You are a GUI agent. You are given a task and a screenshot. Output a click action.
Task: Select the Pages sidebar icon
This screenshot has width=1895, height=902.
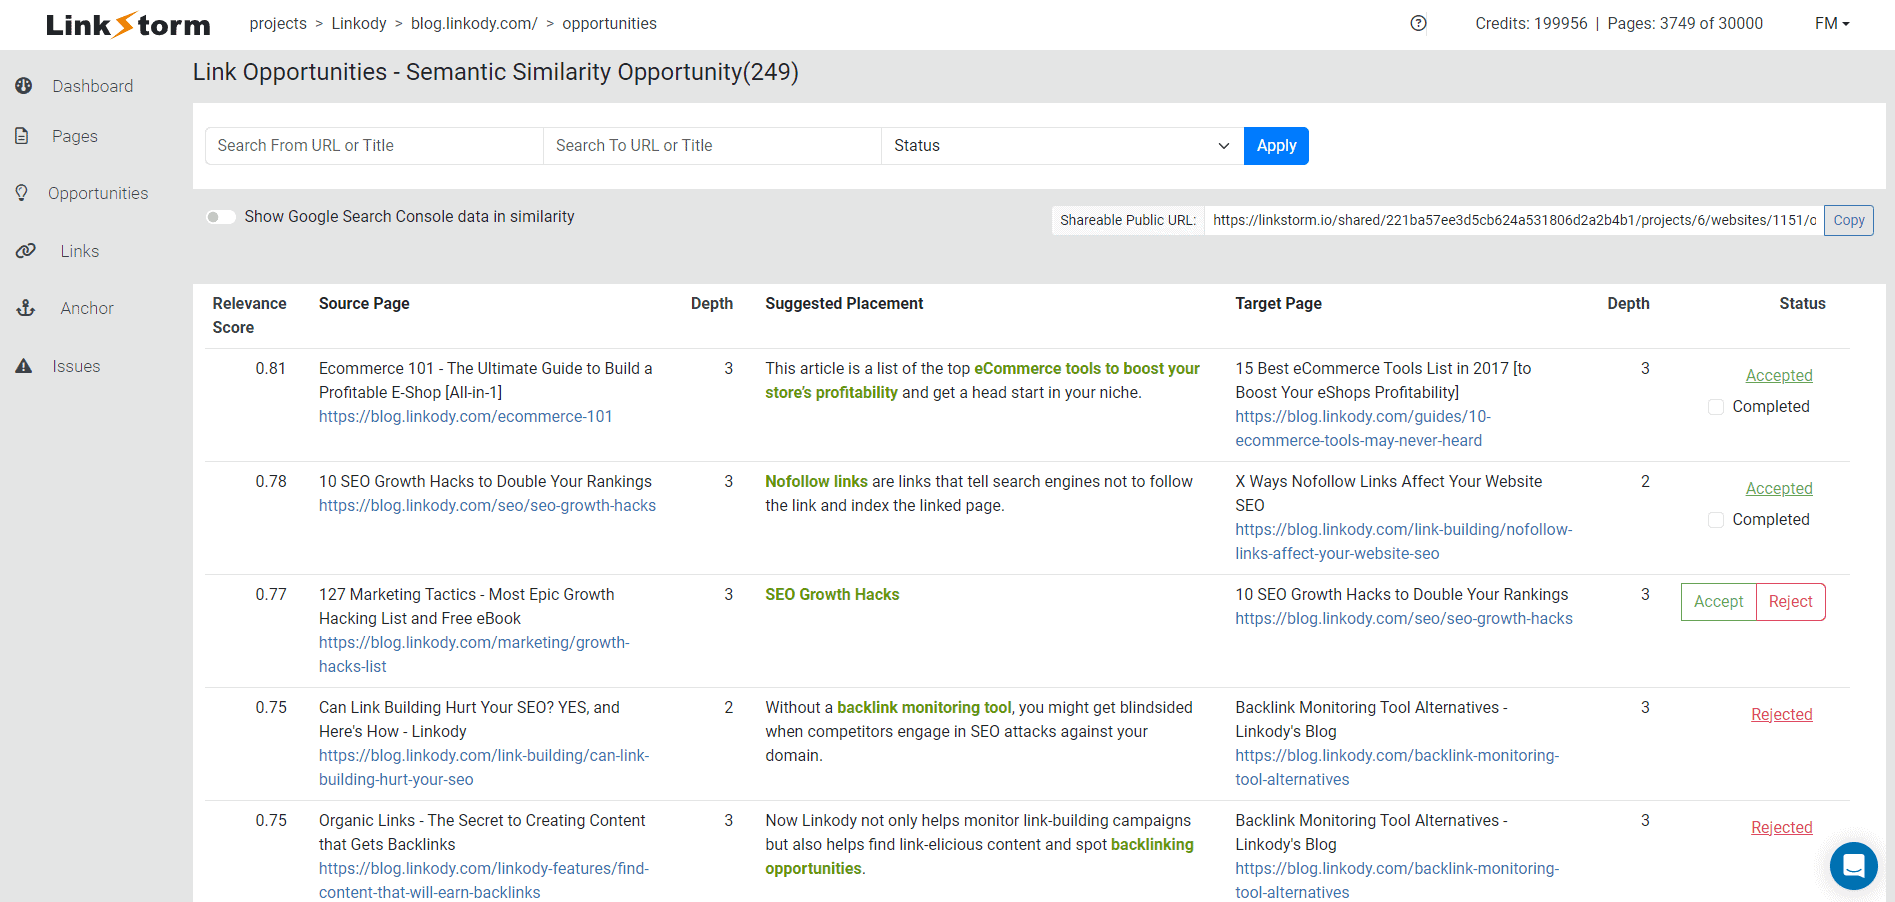point(23,136)
